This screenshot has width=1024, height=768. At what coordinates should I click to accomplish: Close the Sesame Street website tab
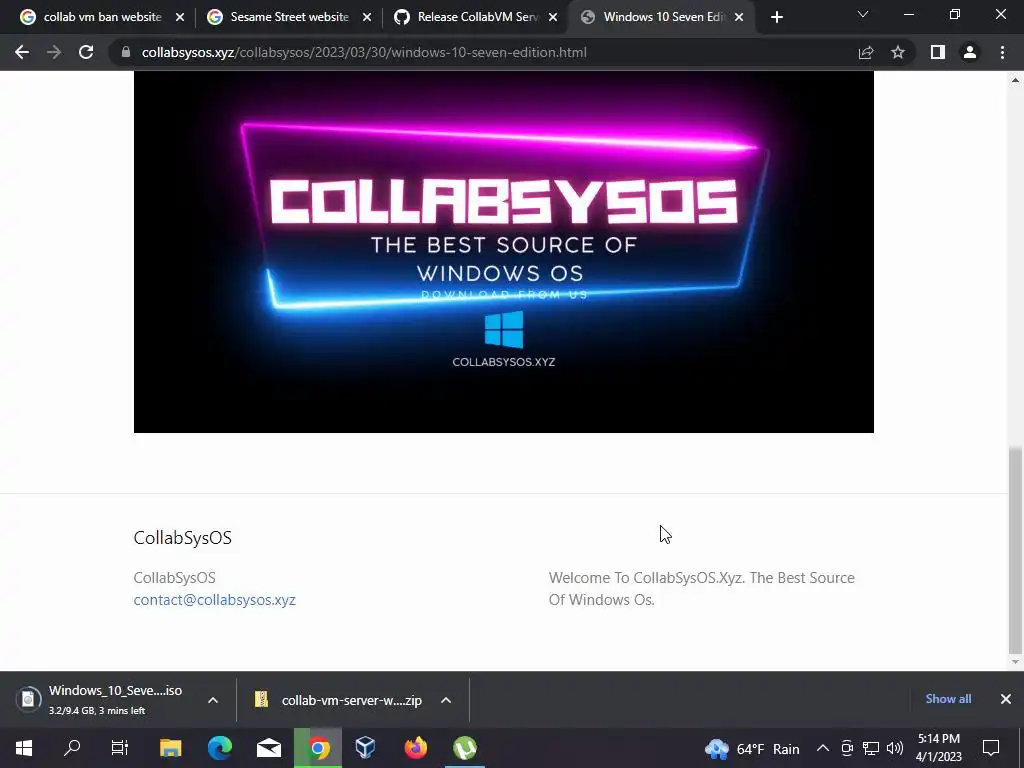(x=367, y=17)
